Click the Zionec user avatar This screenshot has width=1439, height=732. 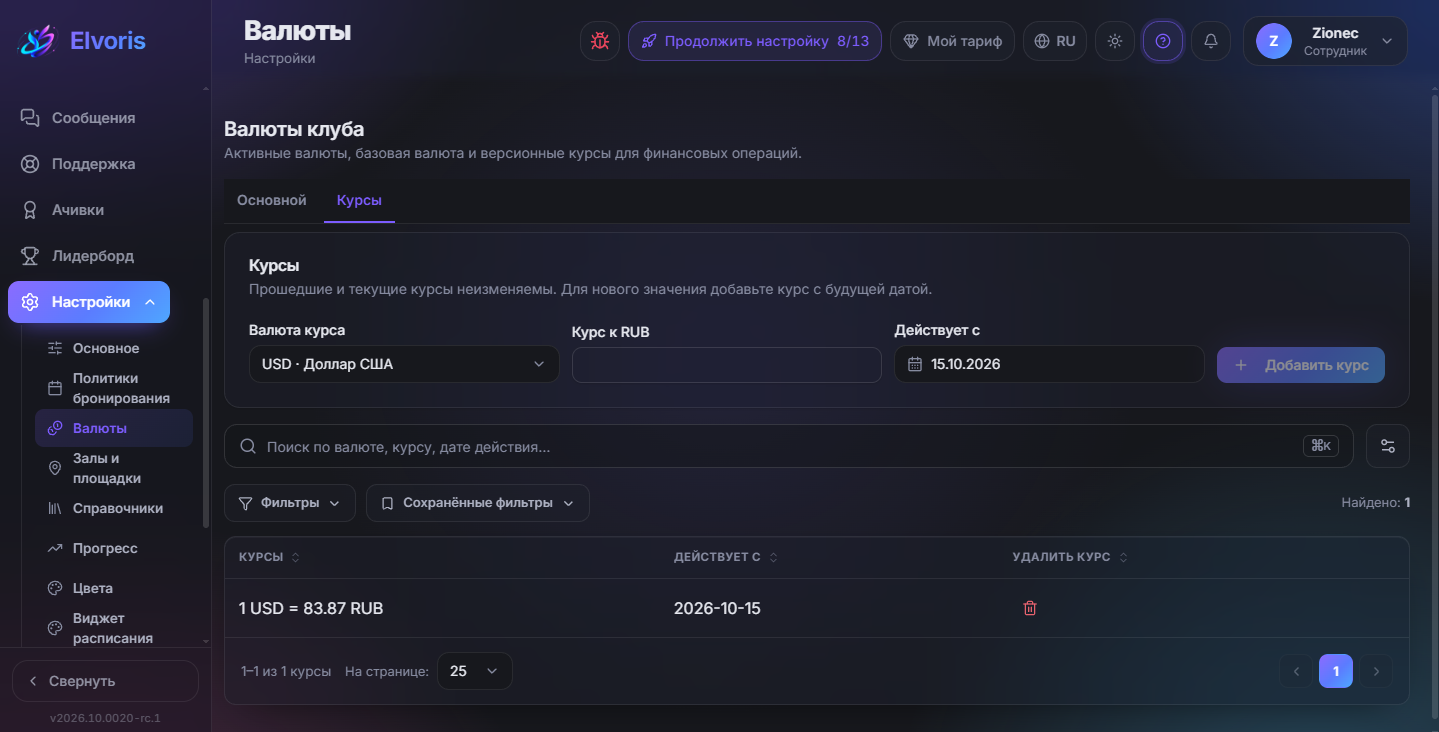coord(1273,41)
